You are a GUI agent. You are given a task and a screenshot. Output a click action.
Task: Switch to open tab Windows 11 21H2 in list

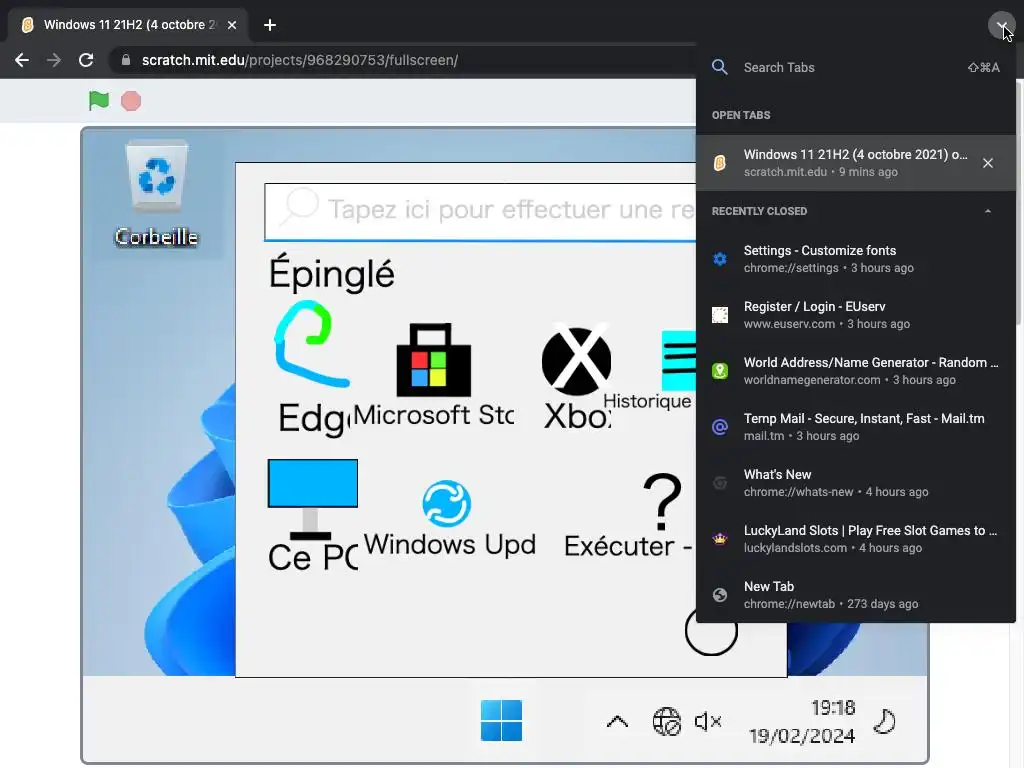856,163
